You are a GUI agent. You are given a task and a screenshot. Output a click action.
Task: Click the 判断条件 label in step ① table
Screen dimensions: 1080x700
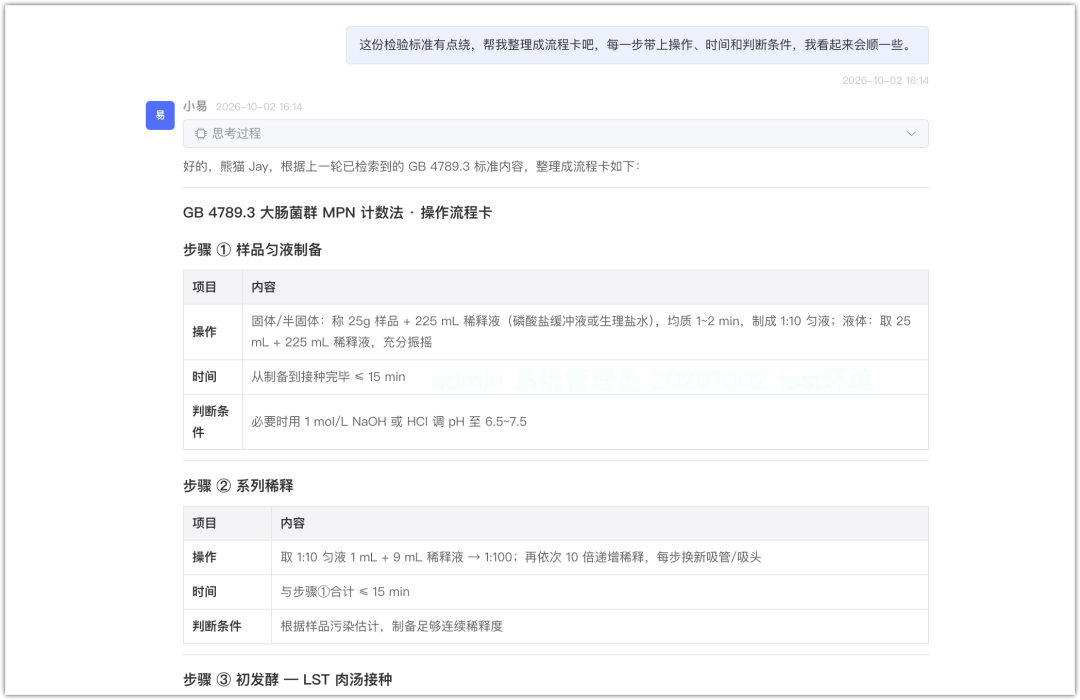(x=211, y=422)
